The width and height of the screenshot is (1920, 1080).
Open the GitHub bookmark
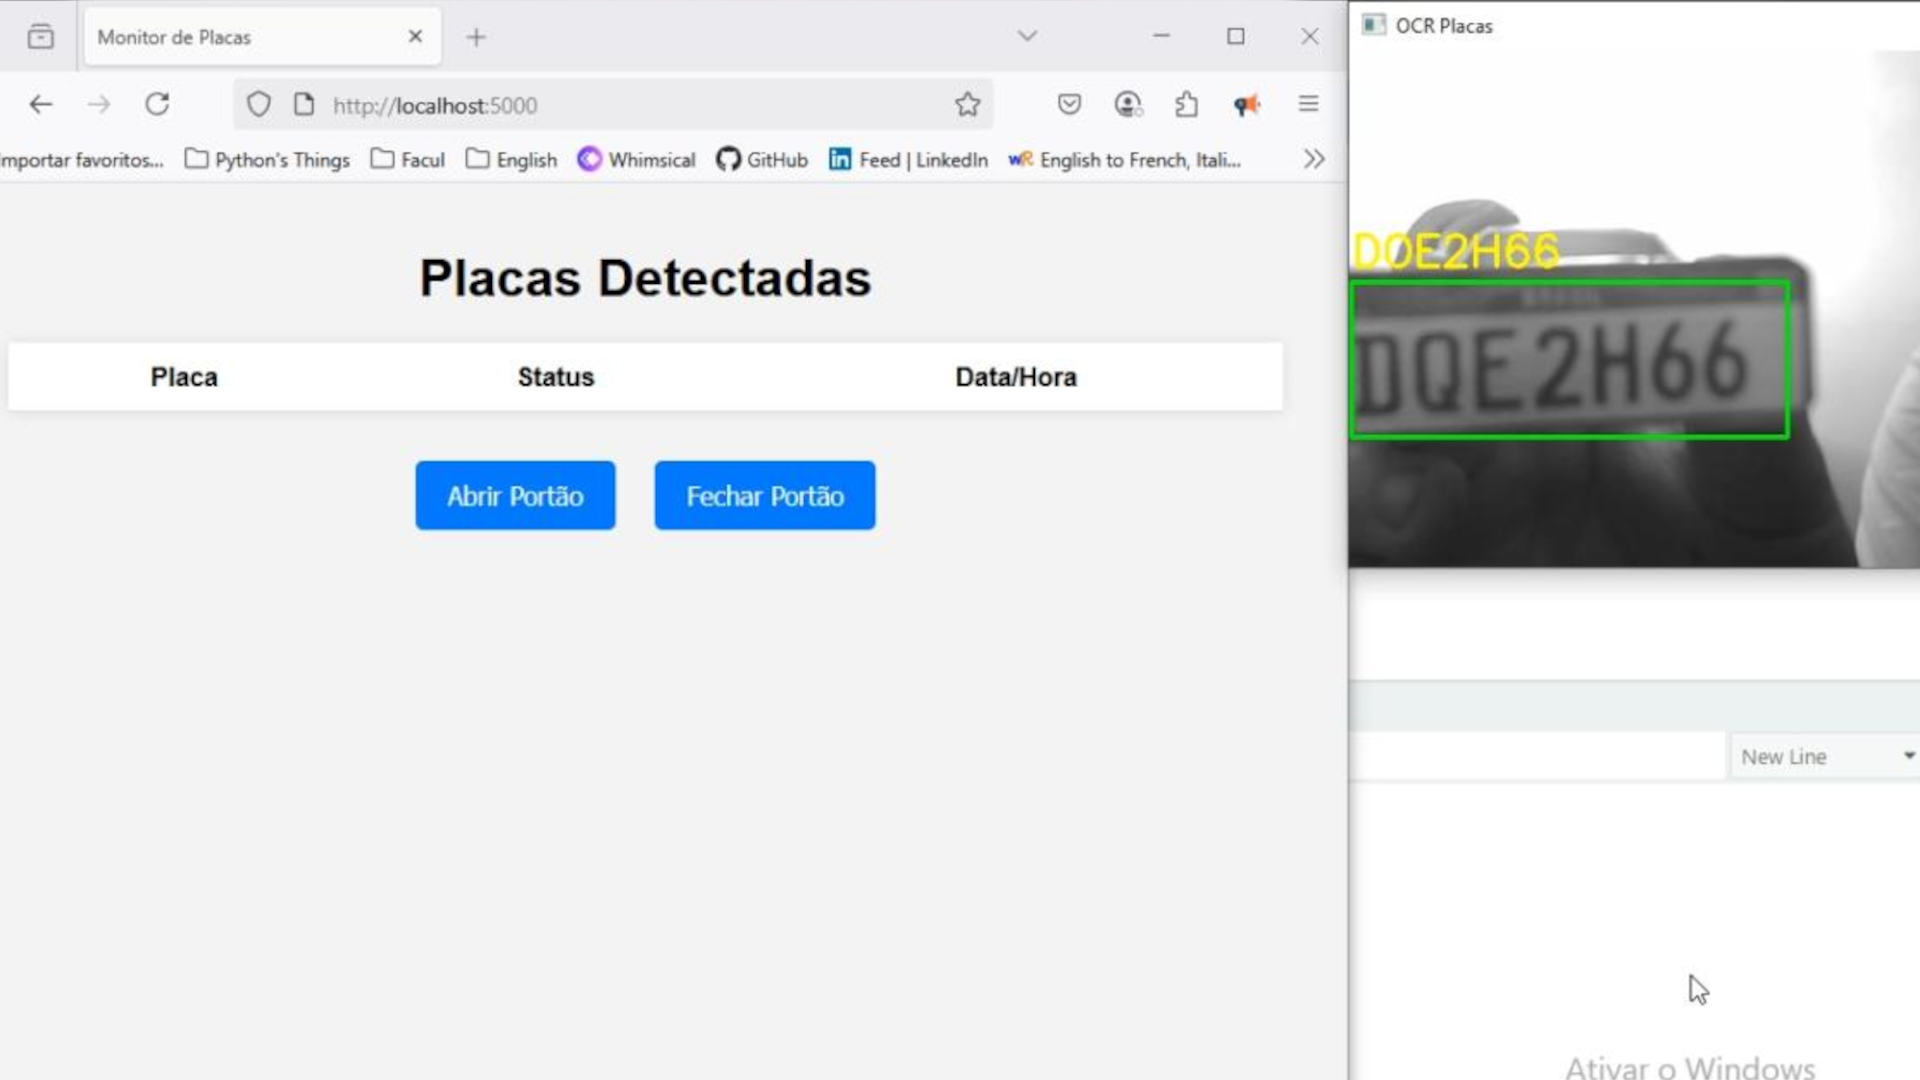(x=762, y=160)
